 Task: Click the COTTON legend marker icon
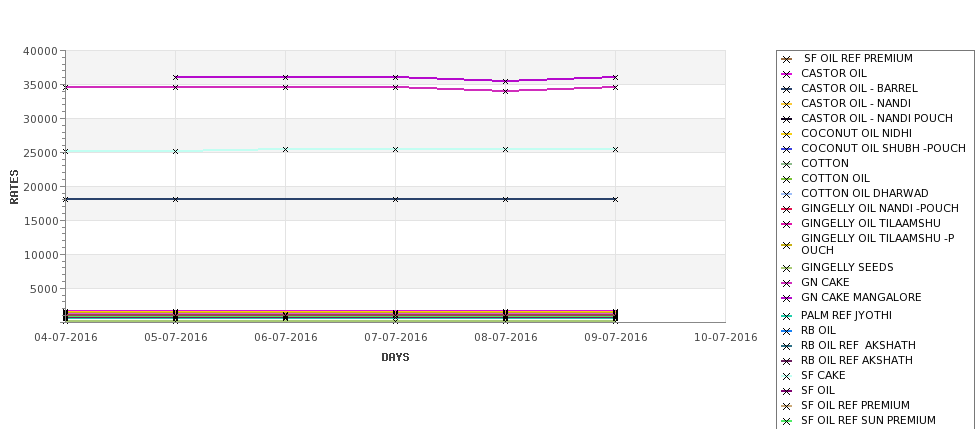click(787, 164)
